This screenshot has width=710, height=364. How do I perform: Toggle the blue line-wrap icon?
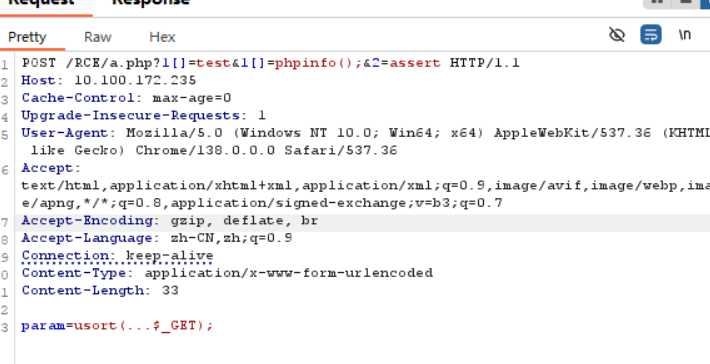[x=651, y=35]
